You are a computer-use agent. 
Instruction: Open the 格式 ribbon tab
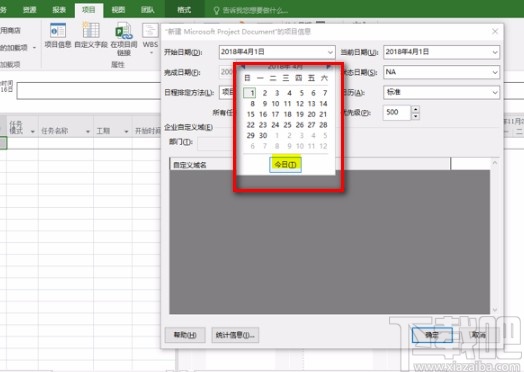pos(184,10)
